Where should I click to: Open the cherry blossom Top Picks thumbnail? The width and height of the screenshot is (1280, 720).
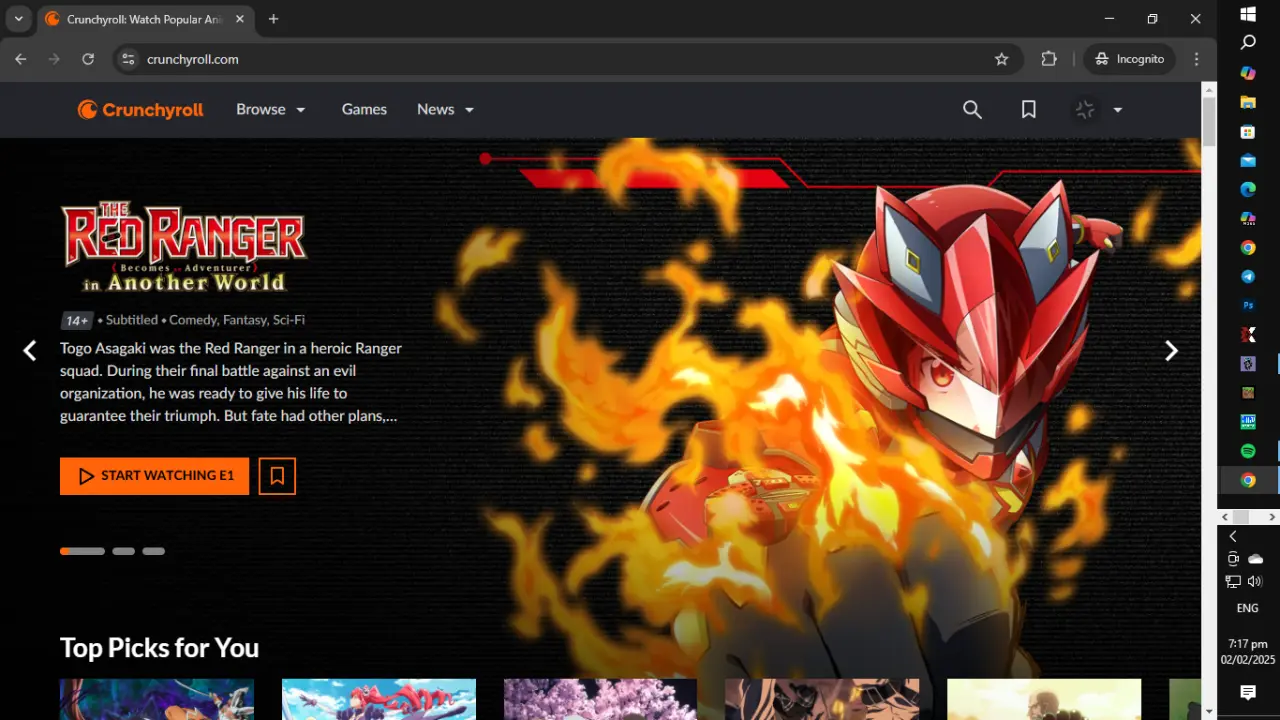point(600,699)
